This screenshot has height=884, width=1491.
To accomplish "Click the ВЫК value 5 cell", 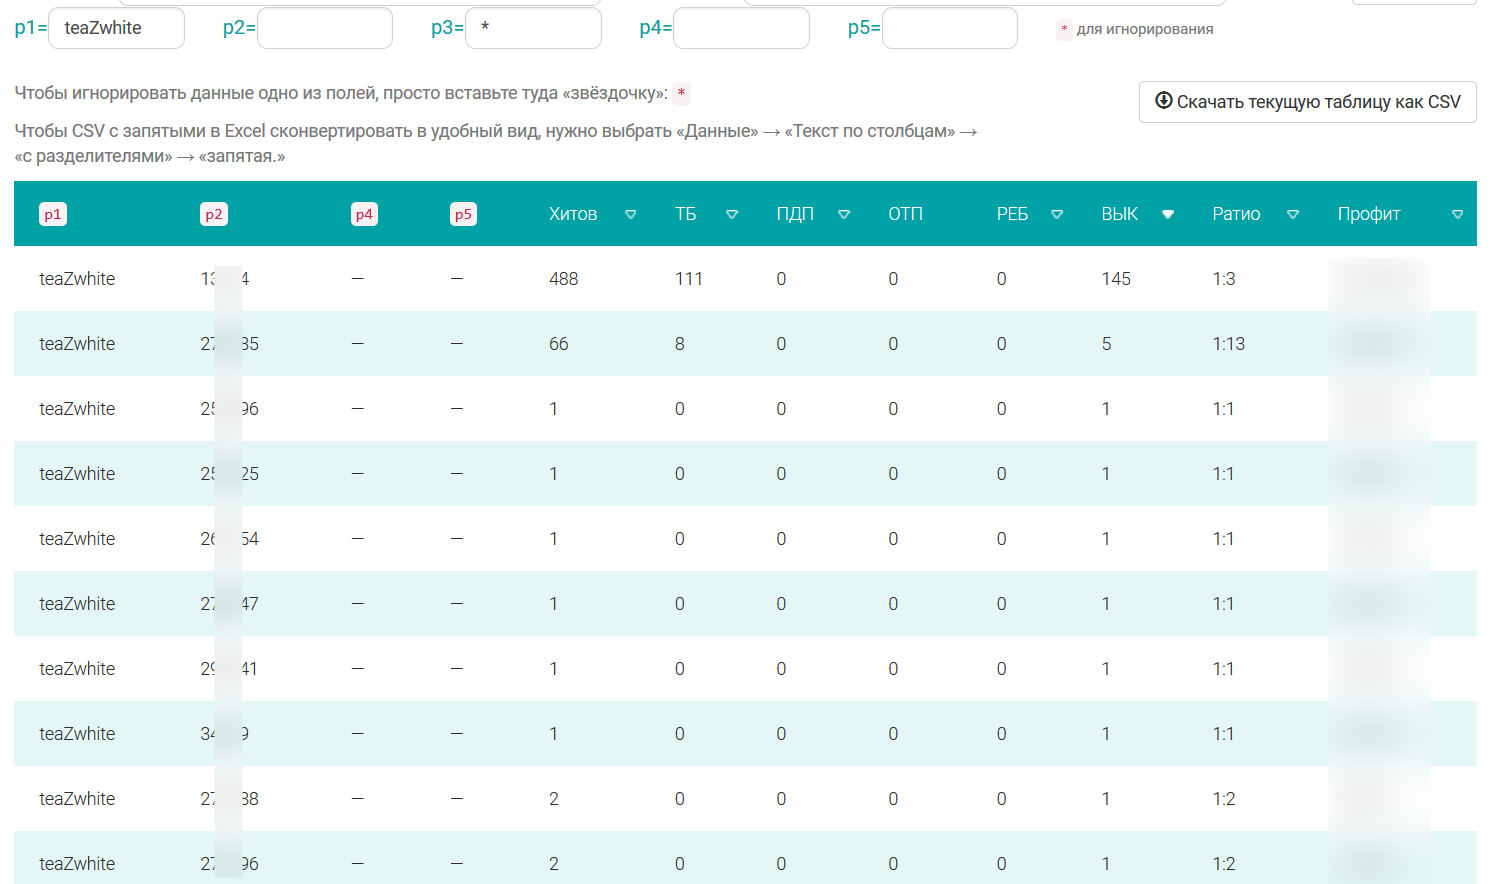I will 1107,344.
